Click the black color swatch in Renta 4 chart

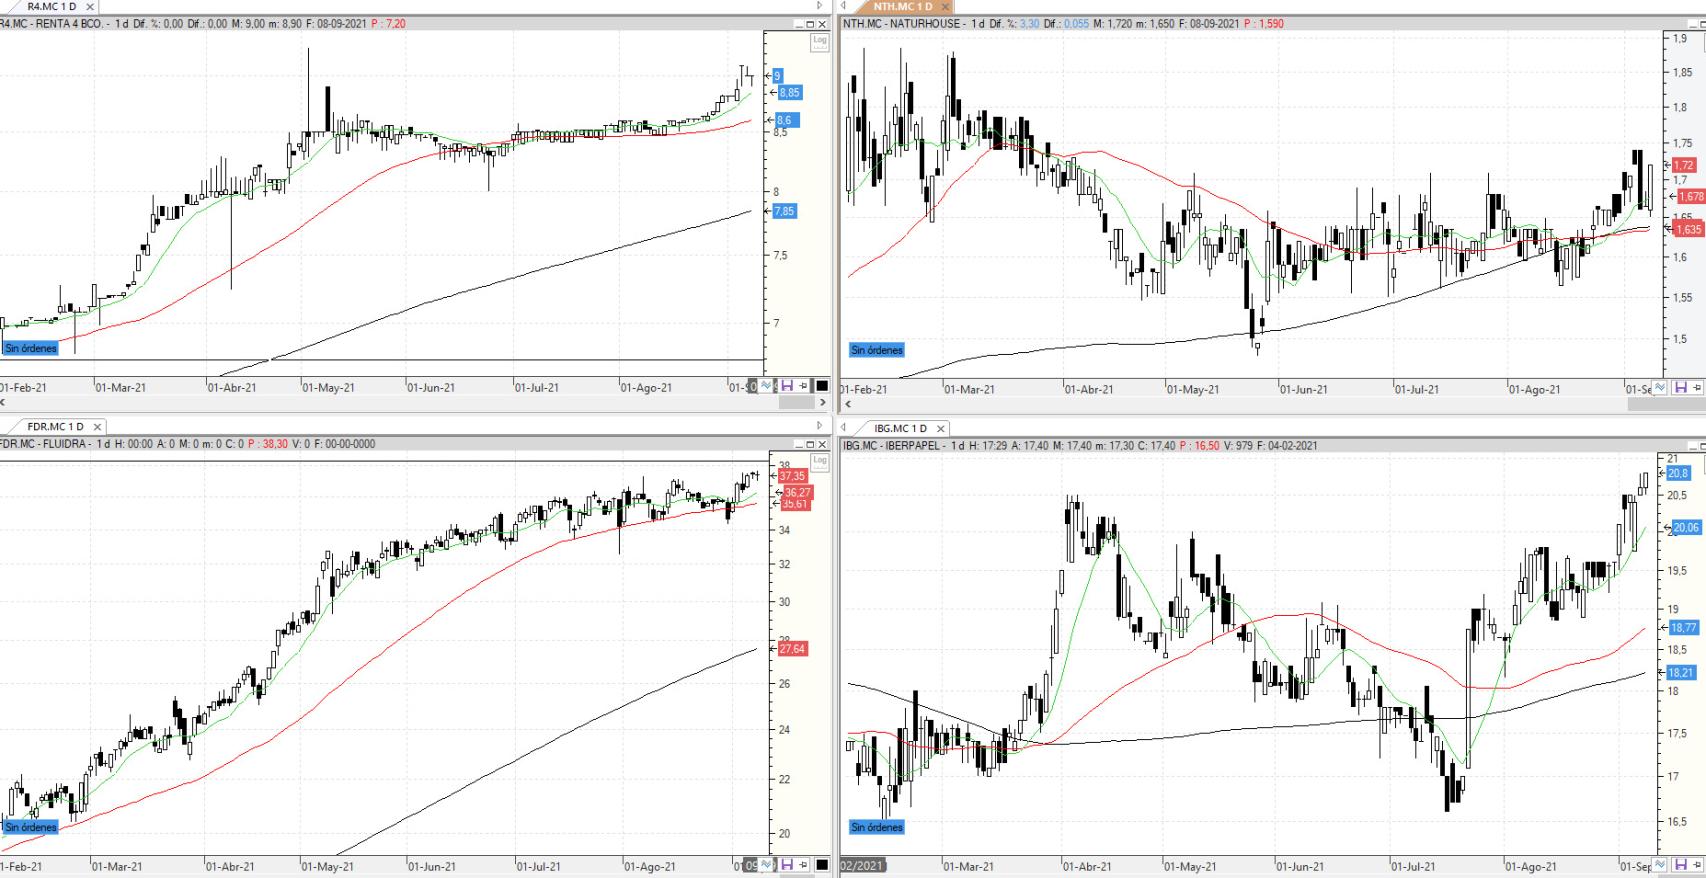pos(821,386)
